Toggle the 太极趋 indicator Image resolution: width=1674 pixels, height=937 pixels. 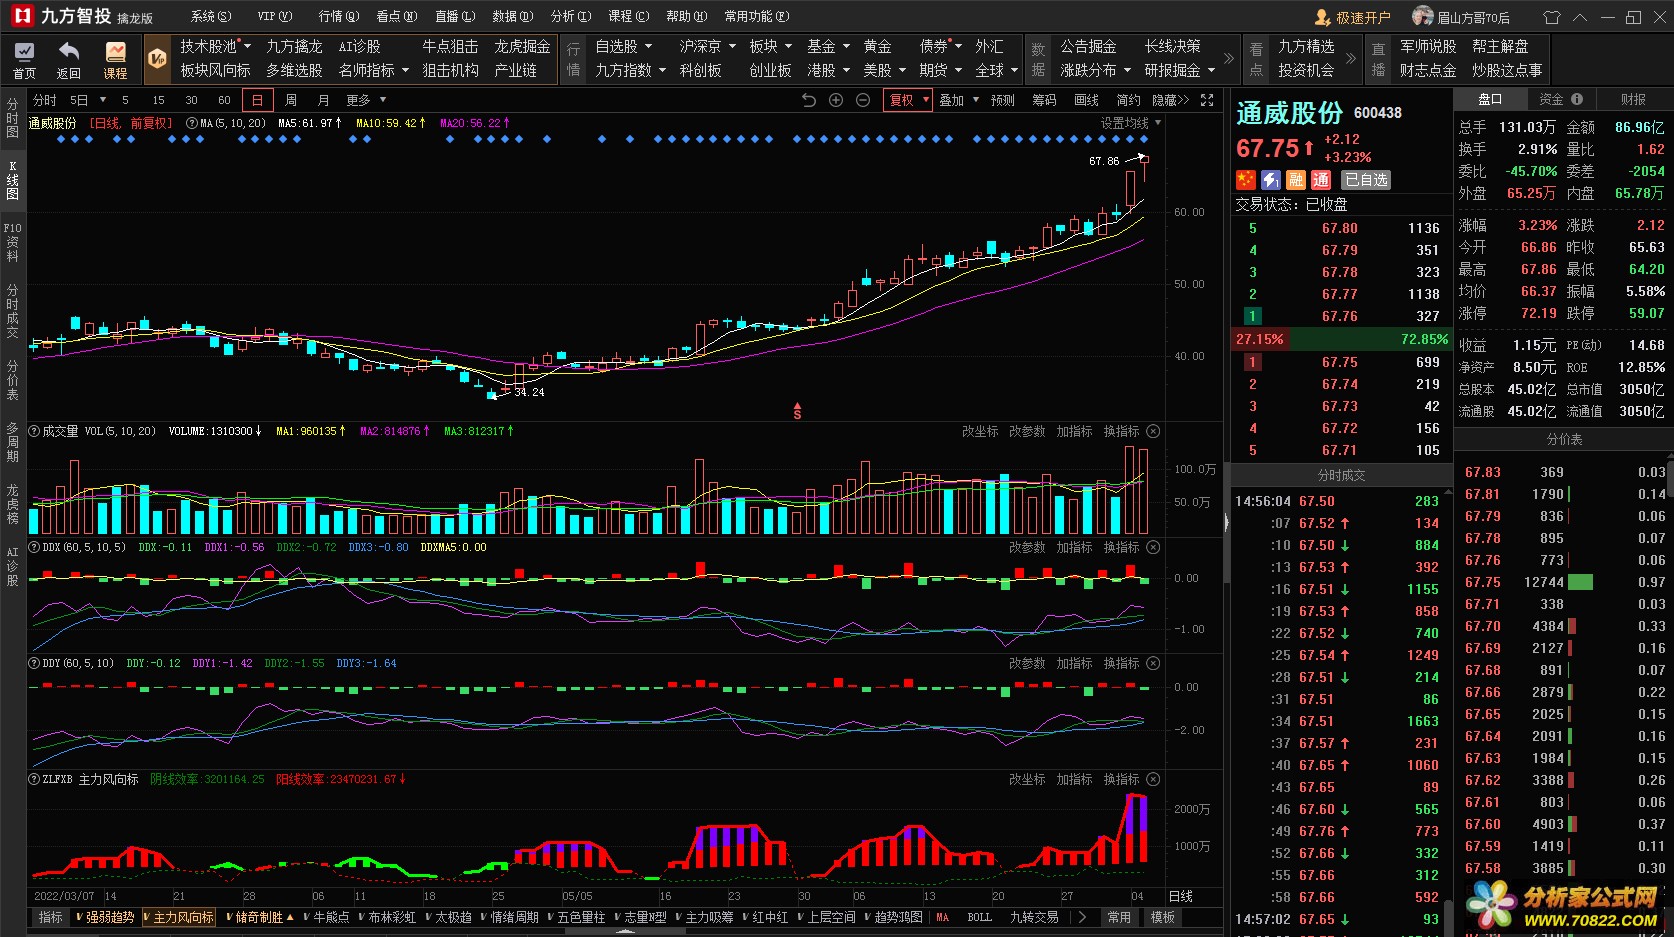click(x=448, y=917)
